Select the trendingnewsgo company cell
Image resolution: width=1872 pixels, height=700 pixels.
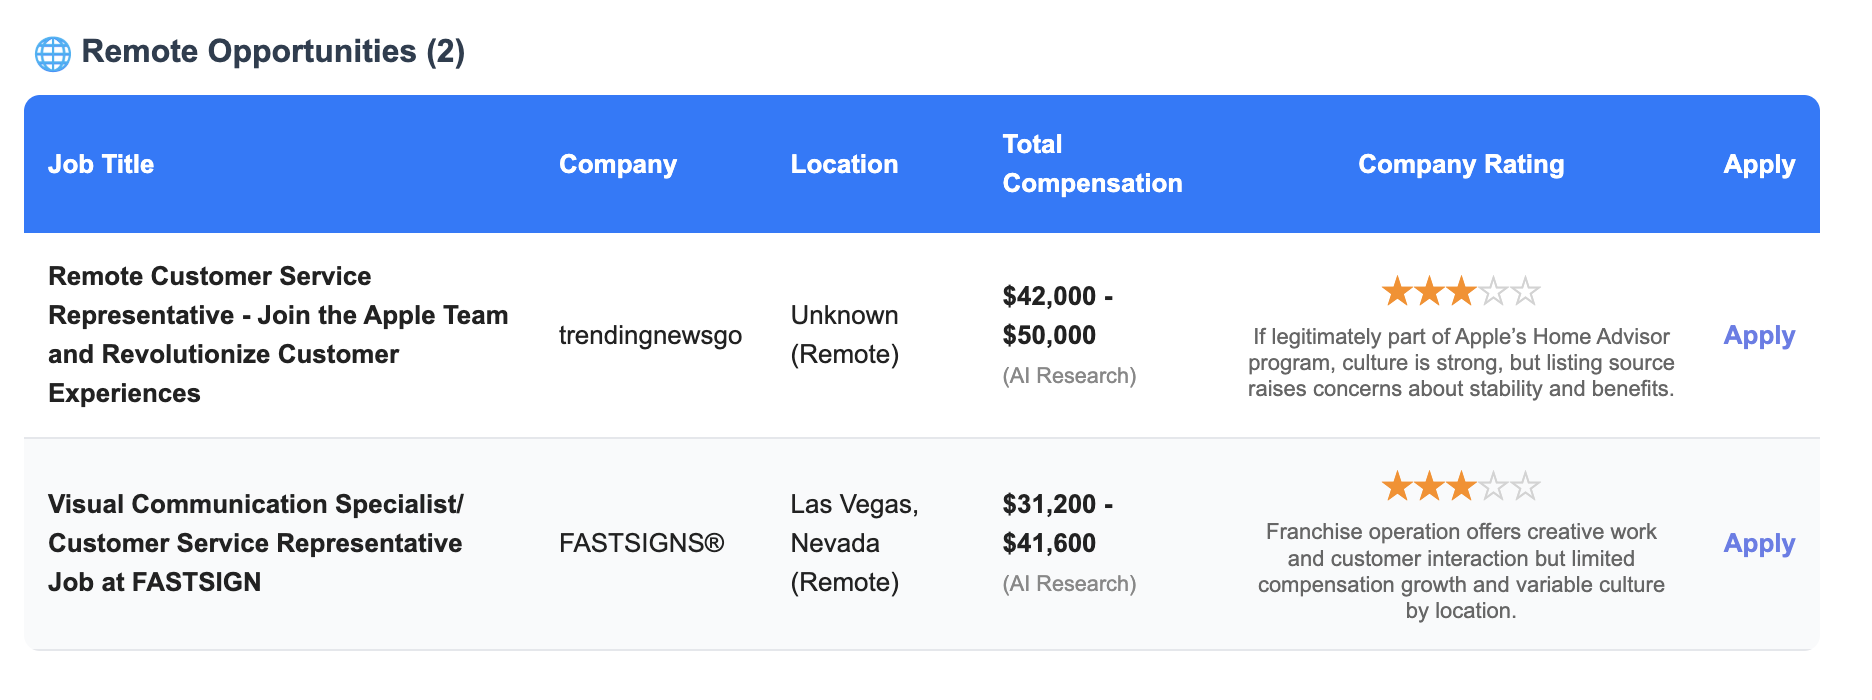coord(650,335)
